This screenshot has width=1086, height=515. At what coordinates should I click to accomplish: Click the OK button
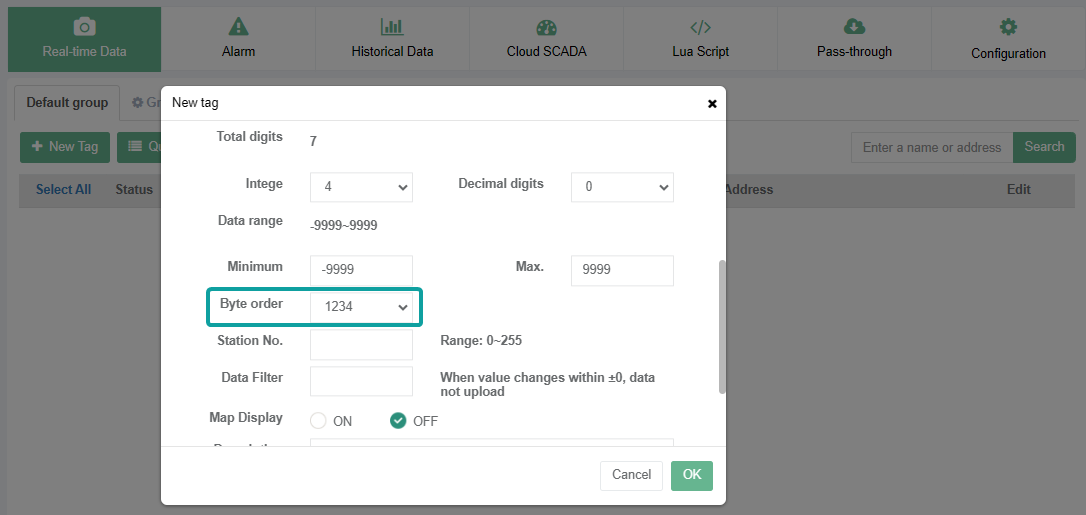[692, 475]
